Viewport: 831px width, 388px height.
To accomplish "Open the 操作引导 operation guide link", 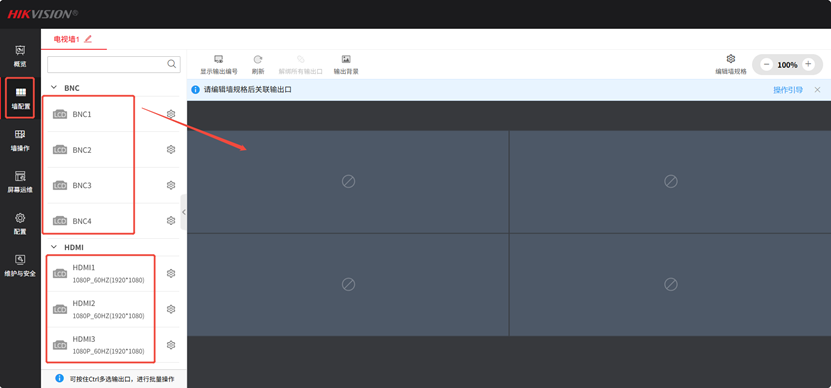I will (x=788, y=90).
